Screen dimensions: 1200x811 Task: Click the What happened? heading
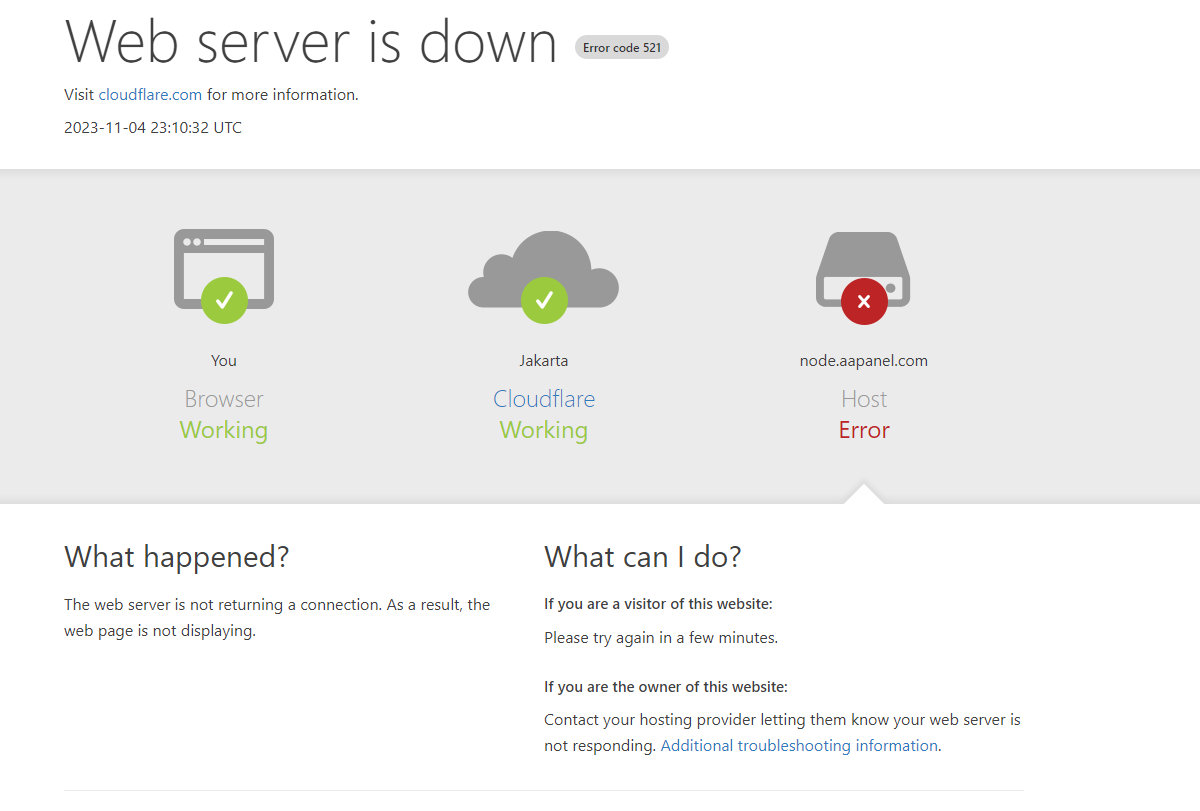pyautogui.click(x=177, y=557)
